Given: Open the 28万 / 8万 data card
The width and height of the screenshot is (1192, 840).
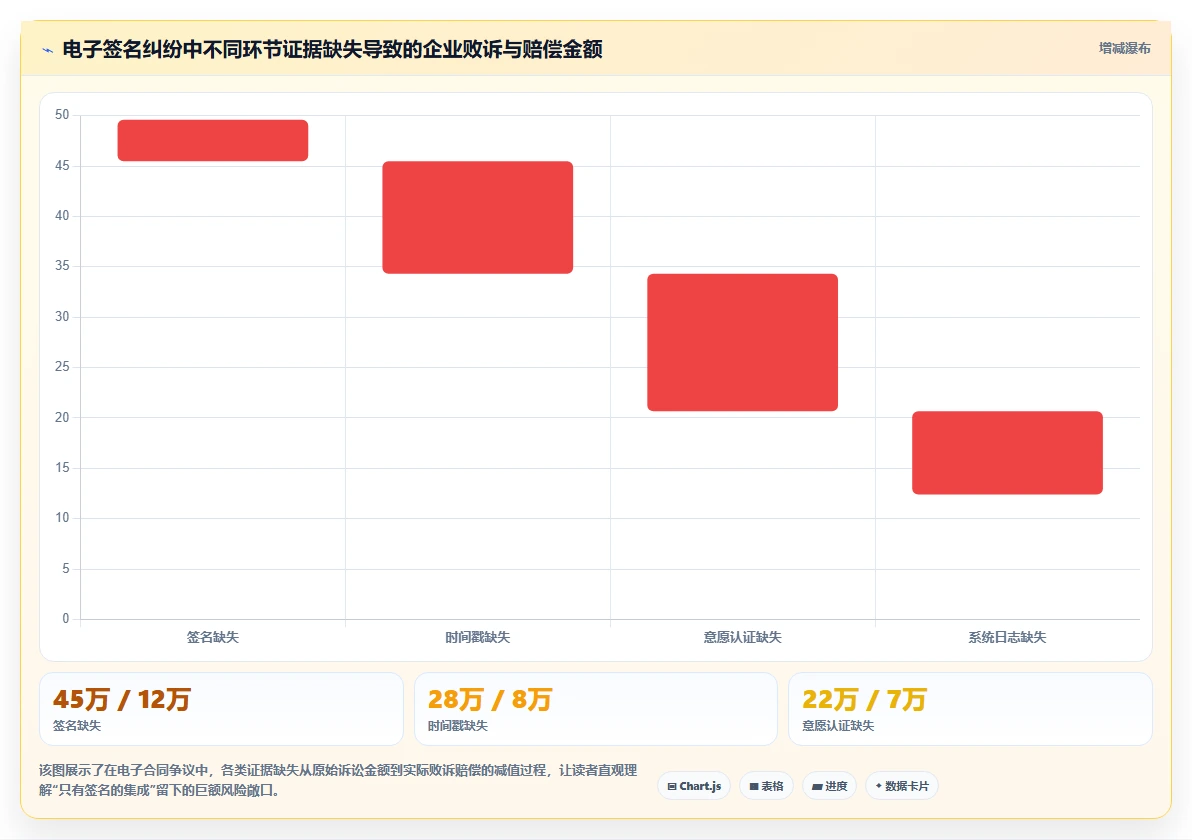Looking at the screenshot, I should (596, 708).
